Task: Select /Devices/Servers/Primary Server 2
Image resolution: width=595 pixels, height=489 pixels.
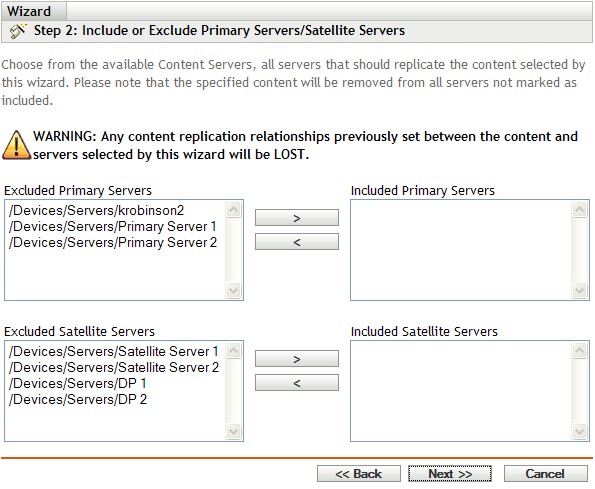Action: coord(113,242)
